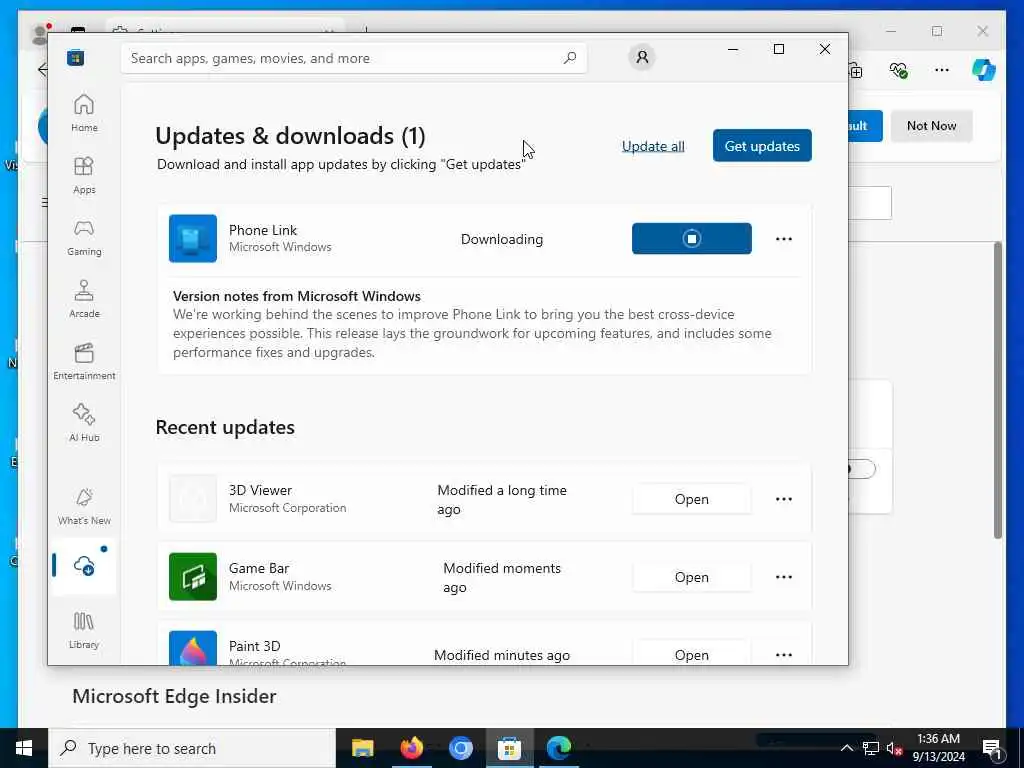The height and width of the screenshot is (768, 1024).
Task: Click the Get updates button
Action: pyautogui.click(x=762, y=146)
